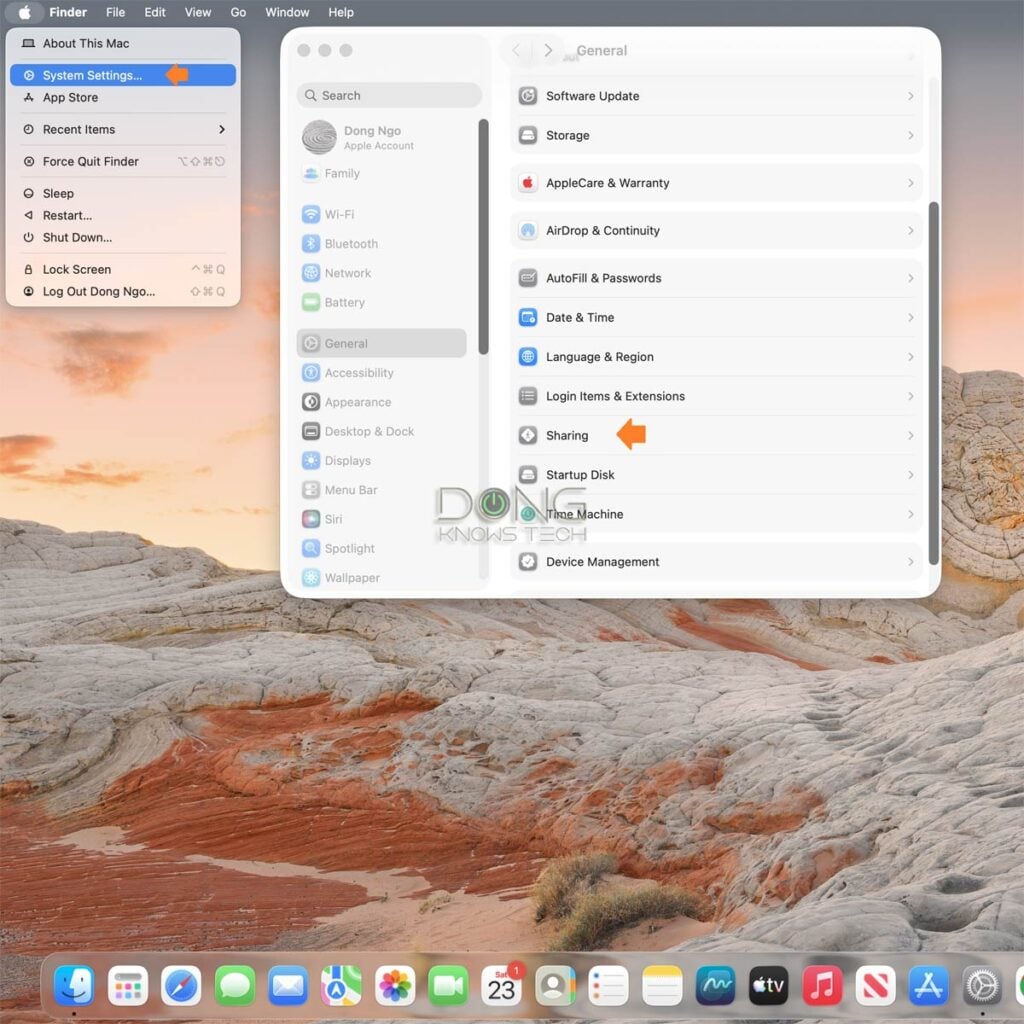The image size is (1024, 1024).
Task: Open Startup Disk row chevron
Action: [x=910, y=475]
